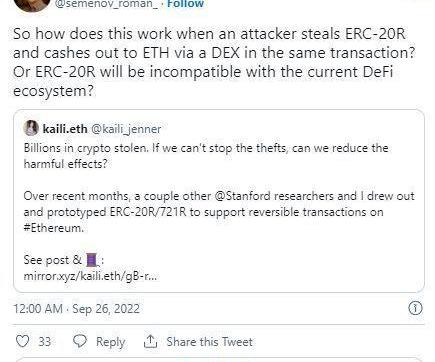The image size is (435, 362).
Task: Click the @kaili_jenner handle
Action: click(126, 129)
